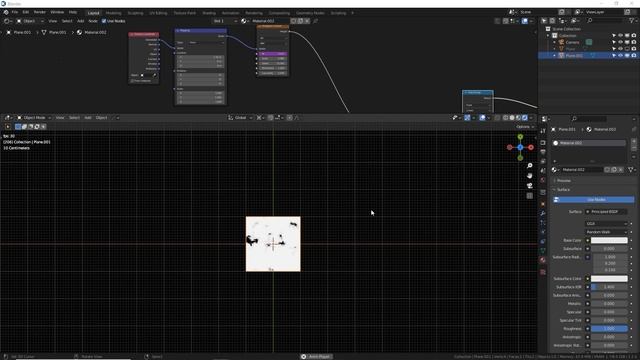This screenshot has height=360, width=640.
Task: Open the outliner filter funnel dropdown
Action: tap(632, 20)
